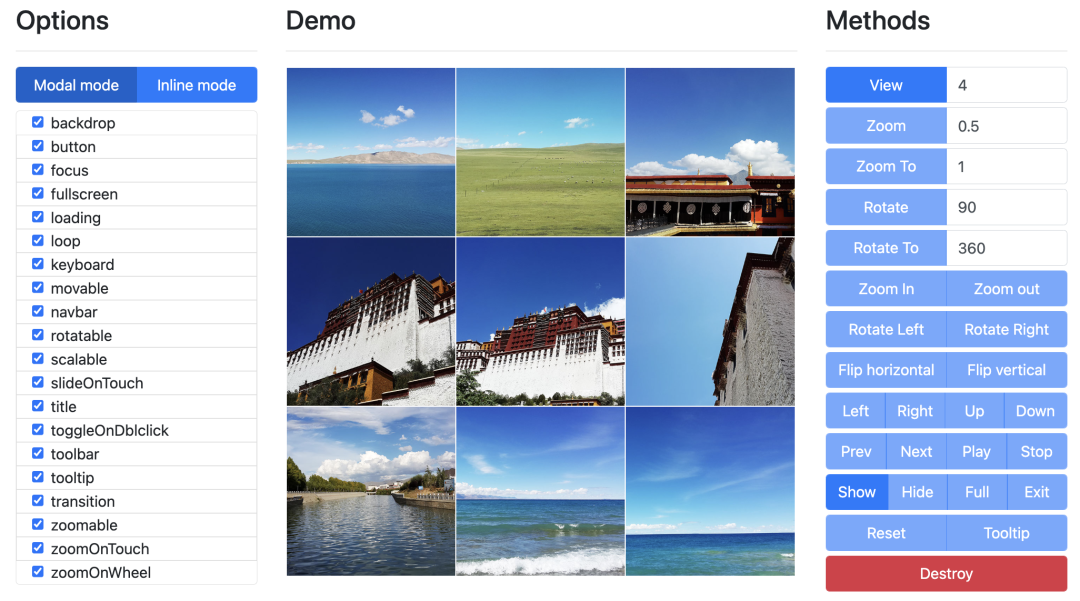The height and width of the screenshot is (601, 1080).
Task: Click the Rotate button
Action: [886, 207]
